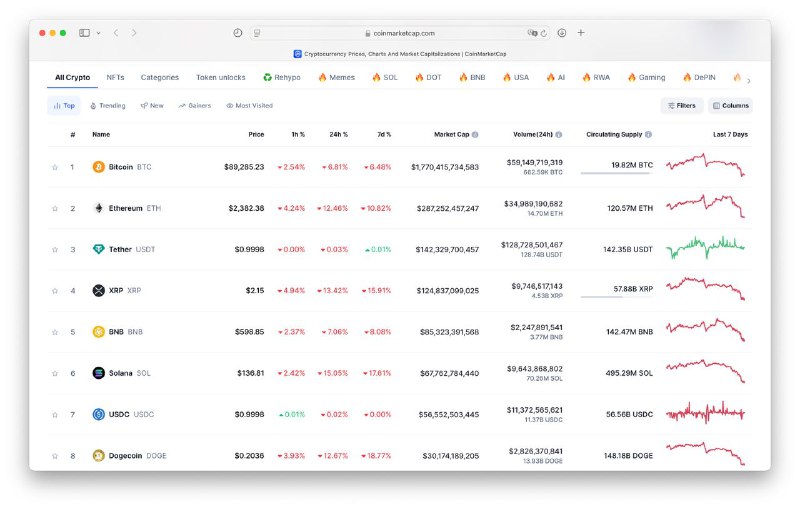This screenshot has width=800, height=509.
Task: Select the Solana logo icon
Action: [x=98, y=373]
